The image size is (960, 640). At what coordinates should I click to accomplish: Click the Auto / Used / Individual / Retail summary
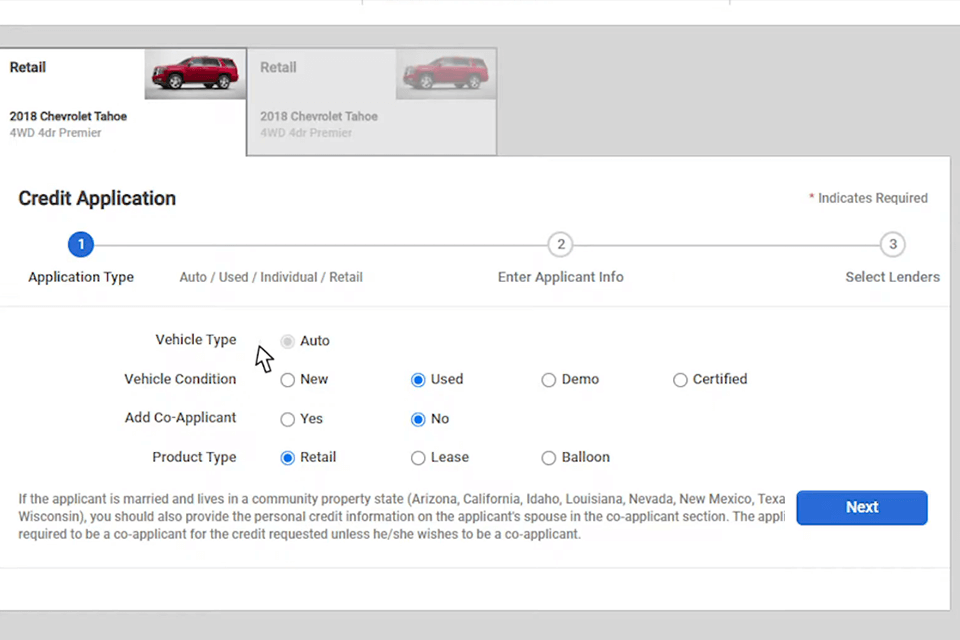271,277
